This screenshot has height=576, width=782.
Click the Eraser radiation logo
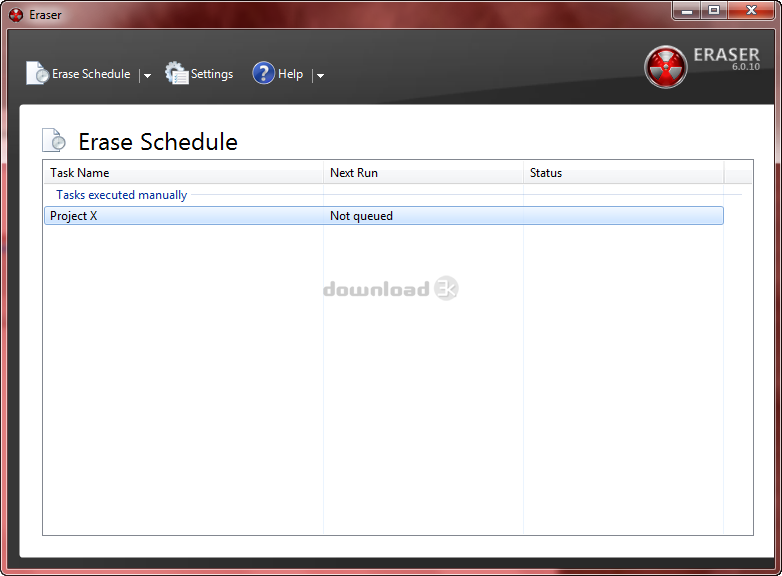(665, 67)
